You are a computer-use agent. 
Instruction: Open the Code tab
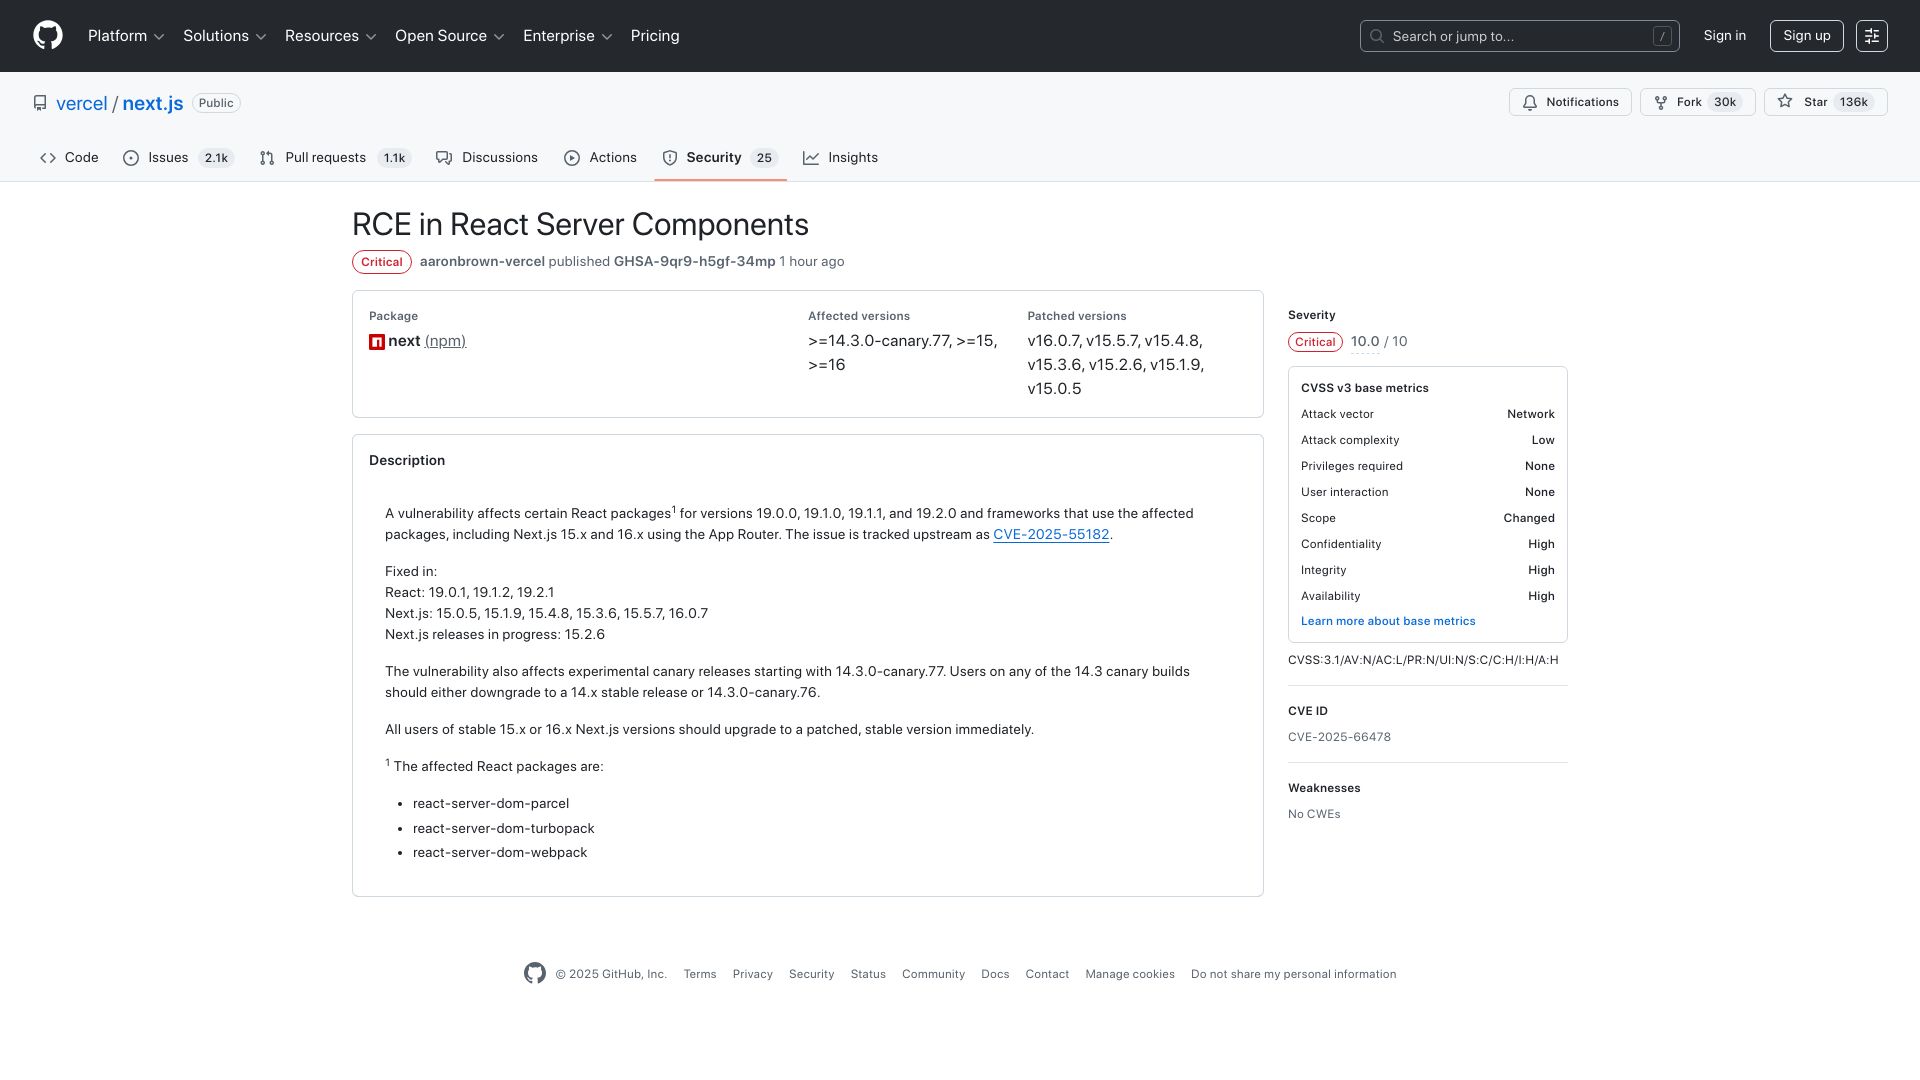[69, 158]
